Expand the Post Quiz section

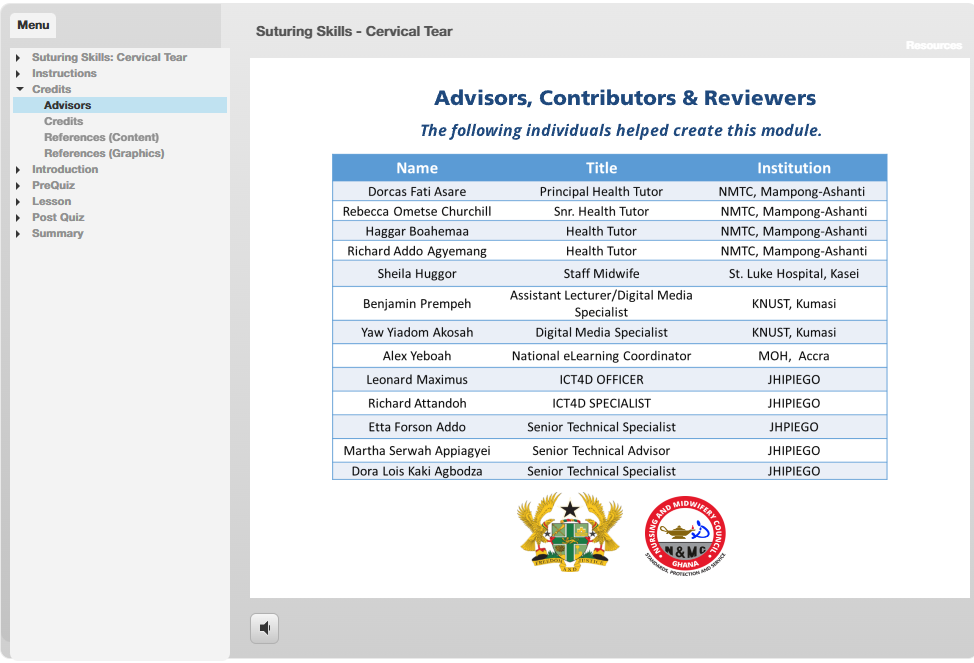(x=18, y=218)
